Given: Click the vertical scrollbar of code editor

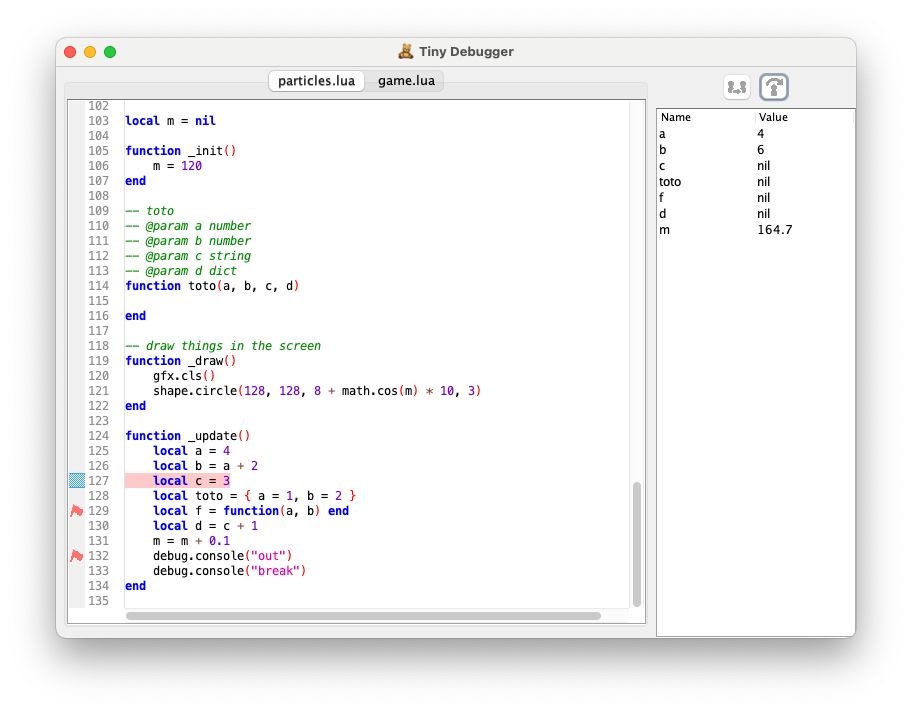Looking at the screenshot, I should 637,543.
